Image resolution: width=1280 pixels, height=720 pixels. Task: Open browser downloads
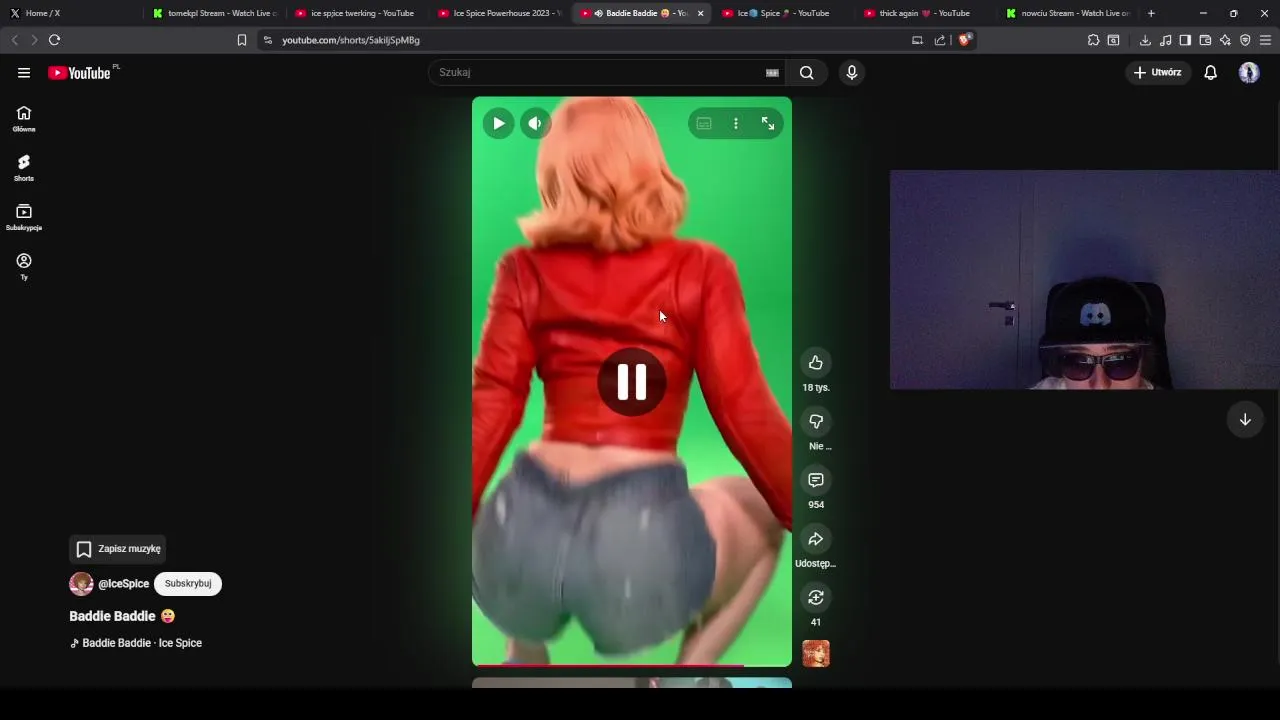[1145, 40]
